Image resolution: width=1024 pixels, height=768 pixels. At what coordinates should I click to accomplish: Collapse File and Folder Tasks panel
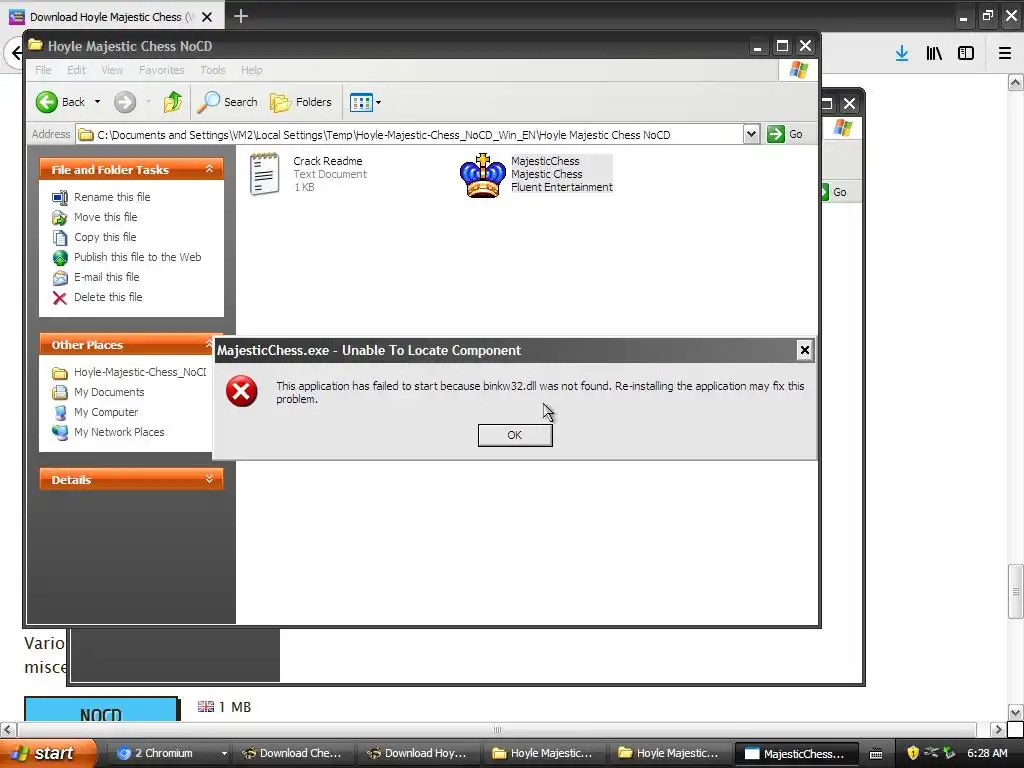coord(209,169)
